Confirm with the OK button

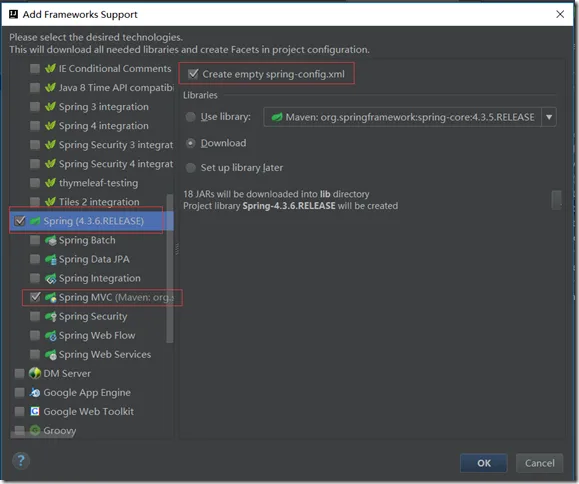pos(484,463)
